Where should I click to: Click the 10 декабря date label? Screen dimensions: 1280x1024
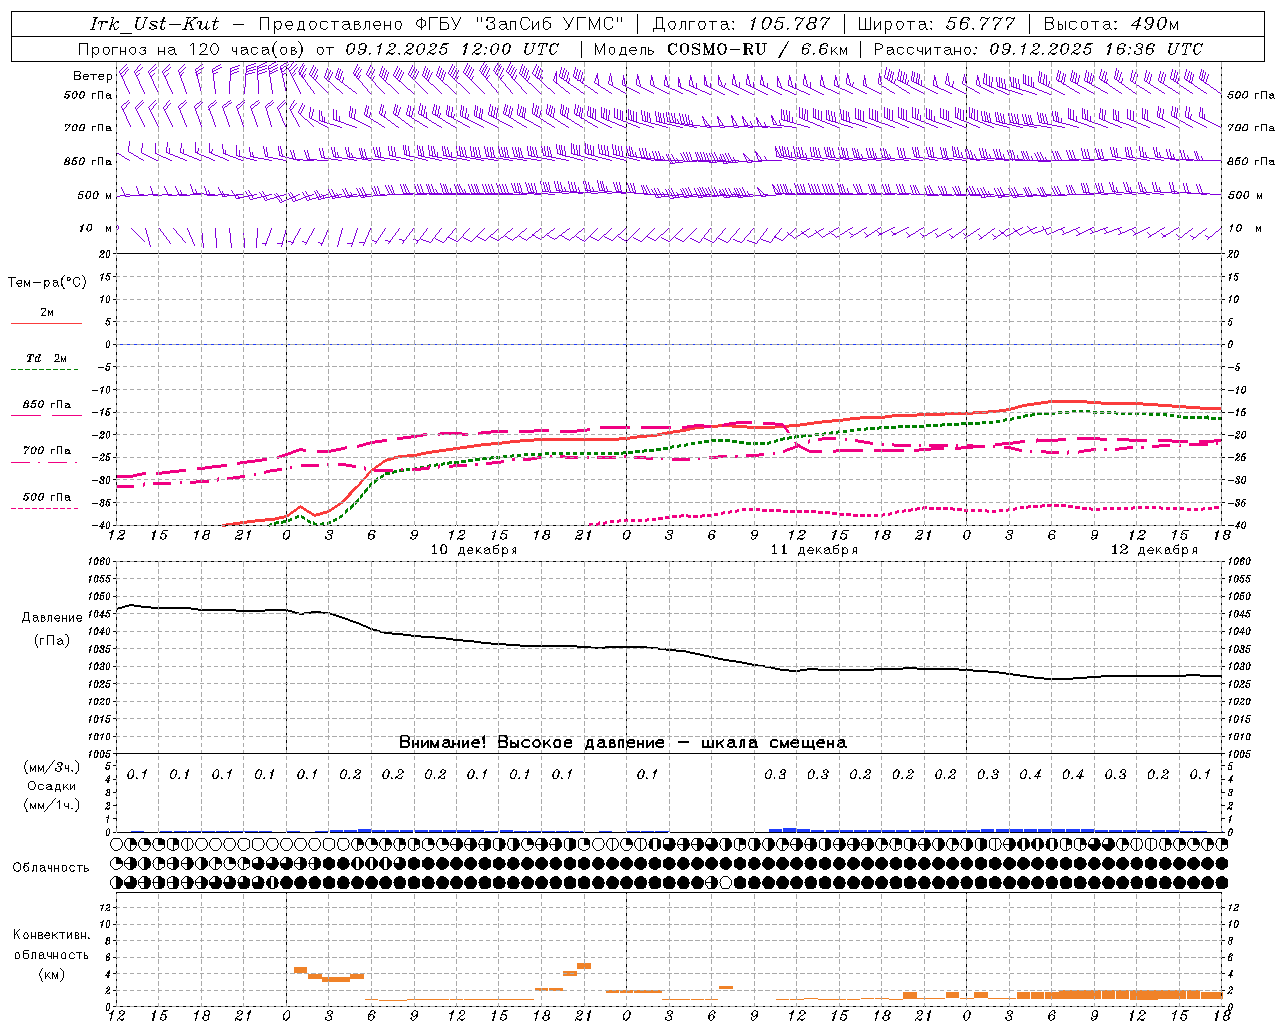474,550
